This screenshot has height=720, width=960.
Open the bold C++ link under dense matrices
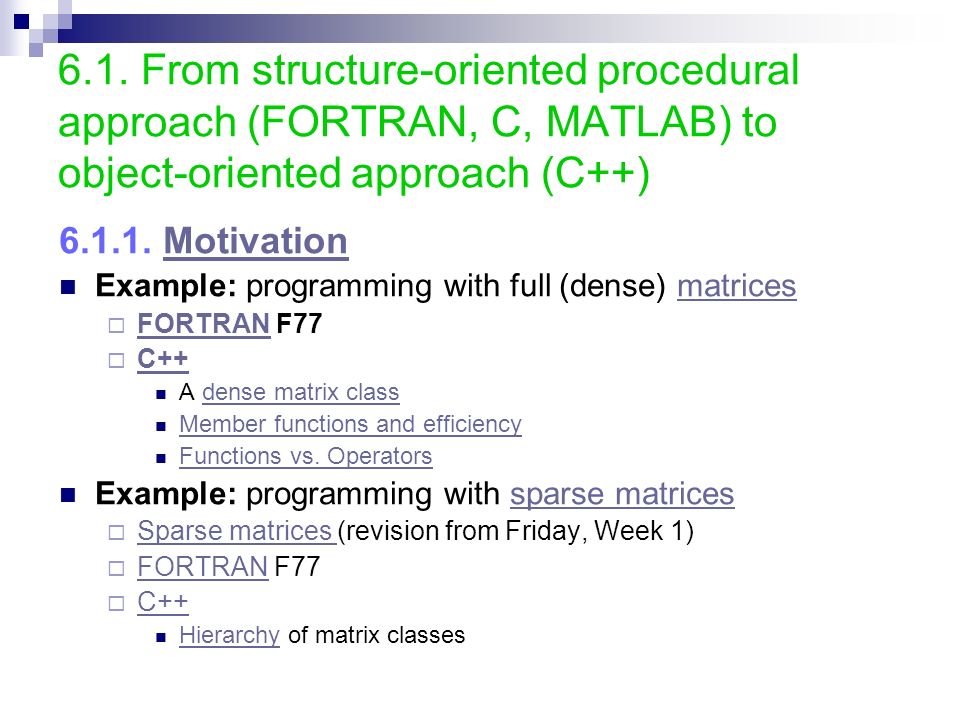[x=163, y=359]
